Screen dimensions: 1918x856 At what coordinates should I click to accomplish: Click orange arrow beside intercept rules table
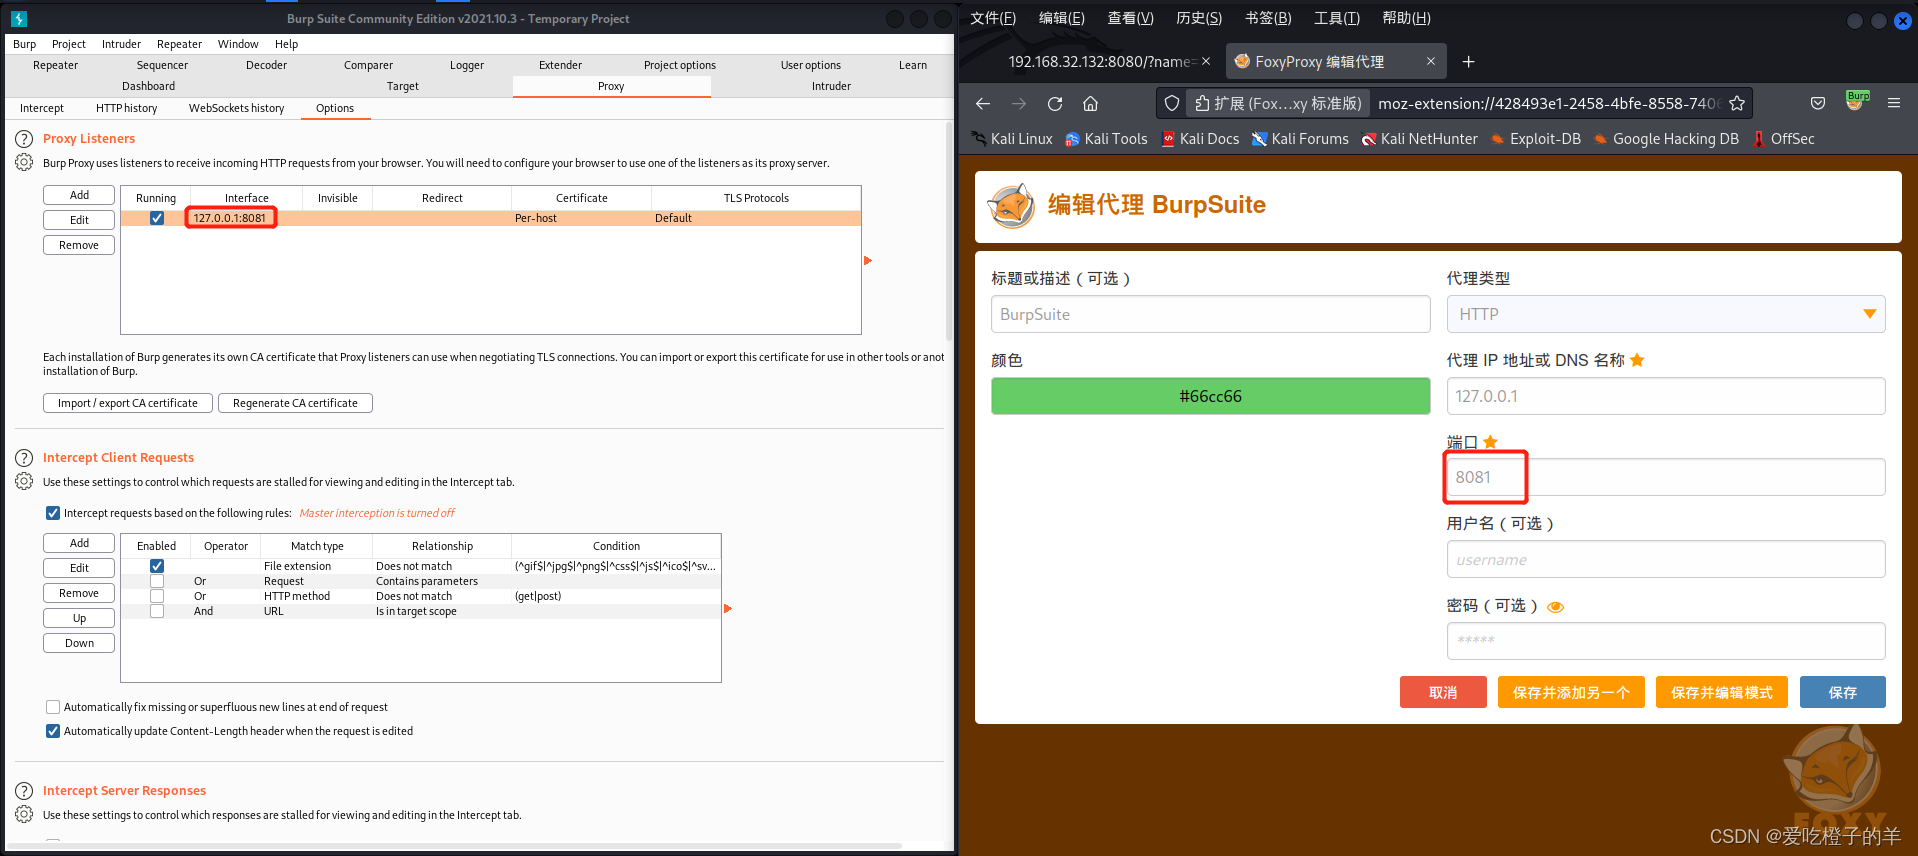coord(728,608)
